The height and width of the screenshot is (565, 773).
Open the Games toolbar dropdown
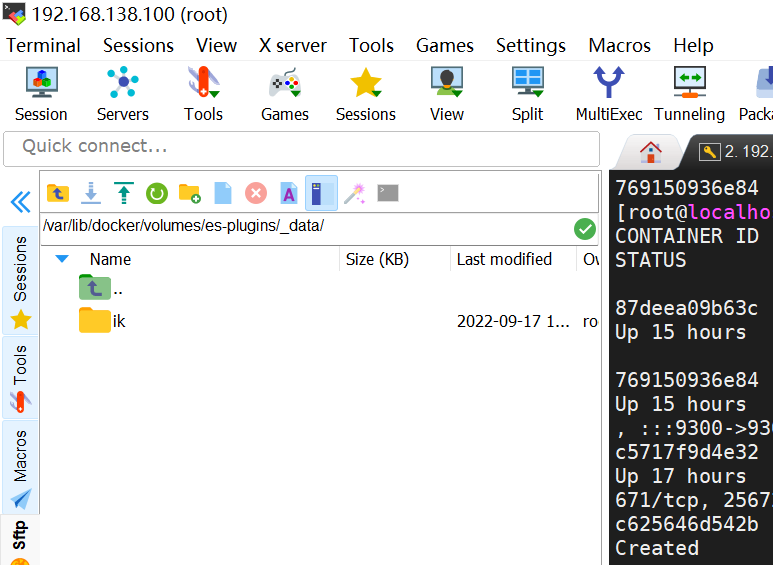tap(285, 94)
